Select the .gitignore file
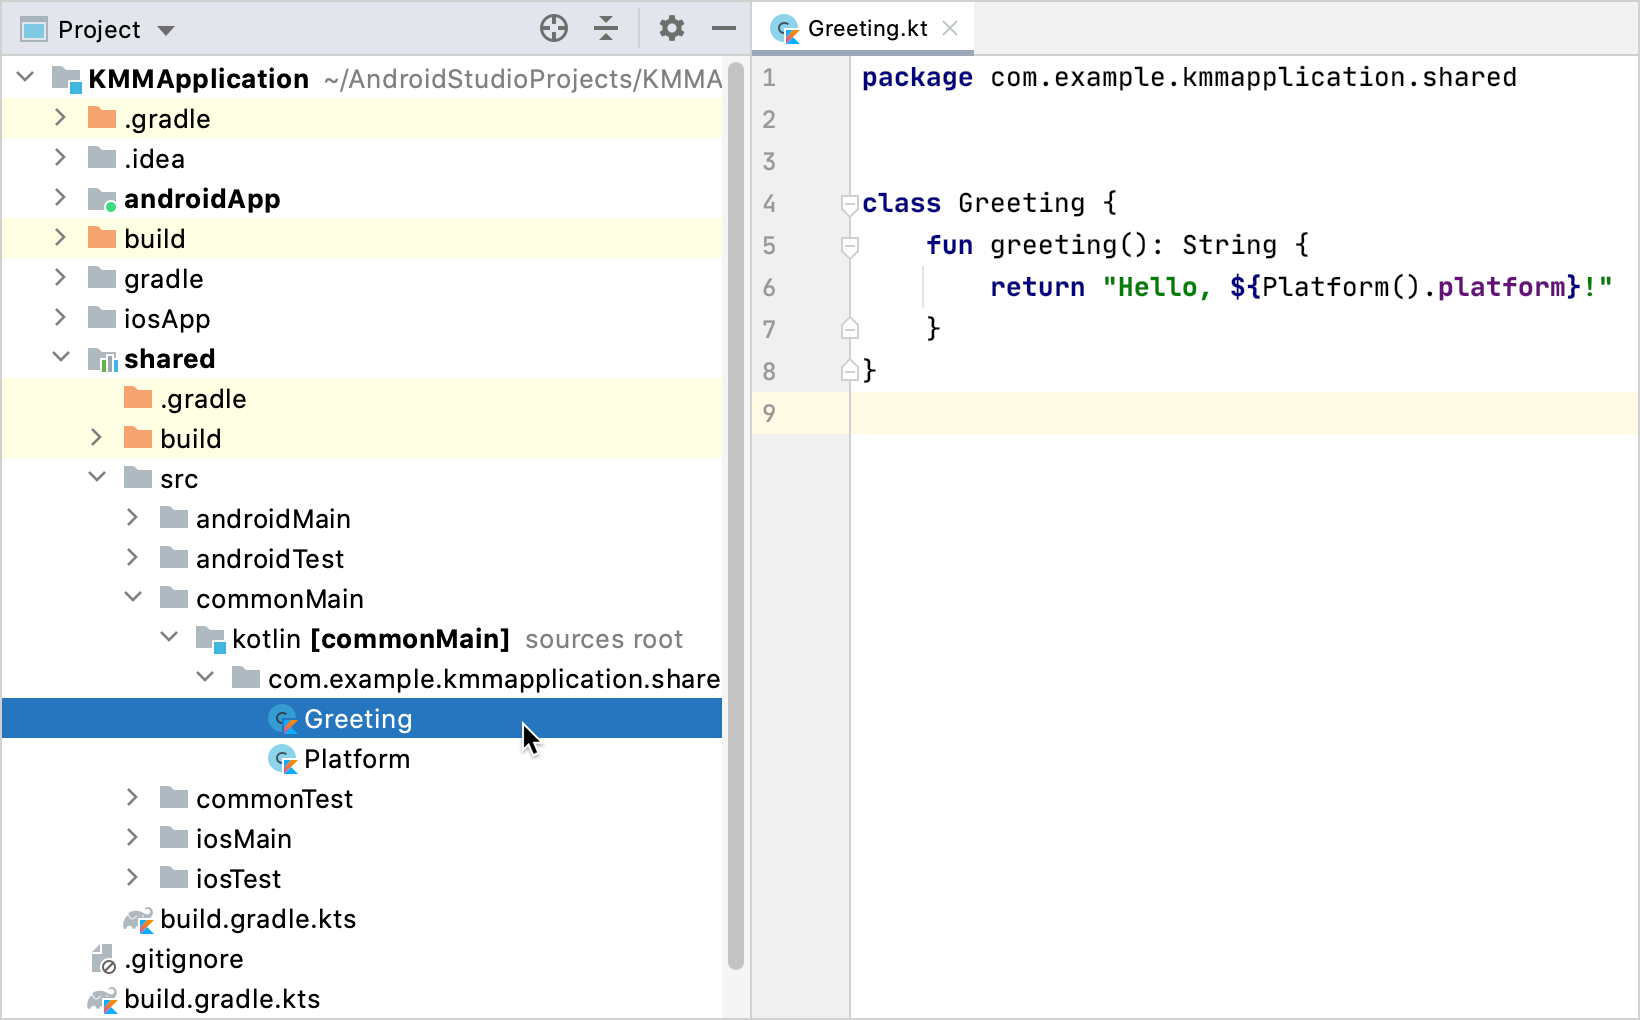Image resolution: width=1640 pixels, height=1020 pixels. [362, 959]
